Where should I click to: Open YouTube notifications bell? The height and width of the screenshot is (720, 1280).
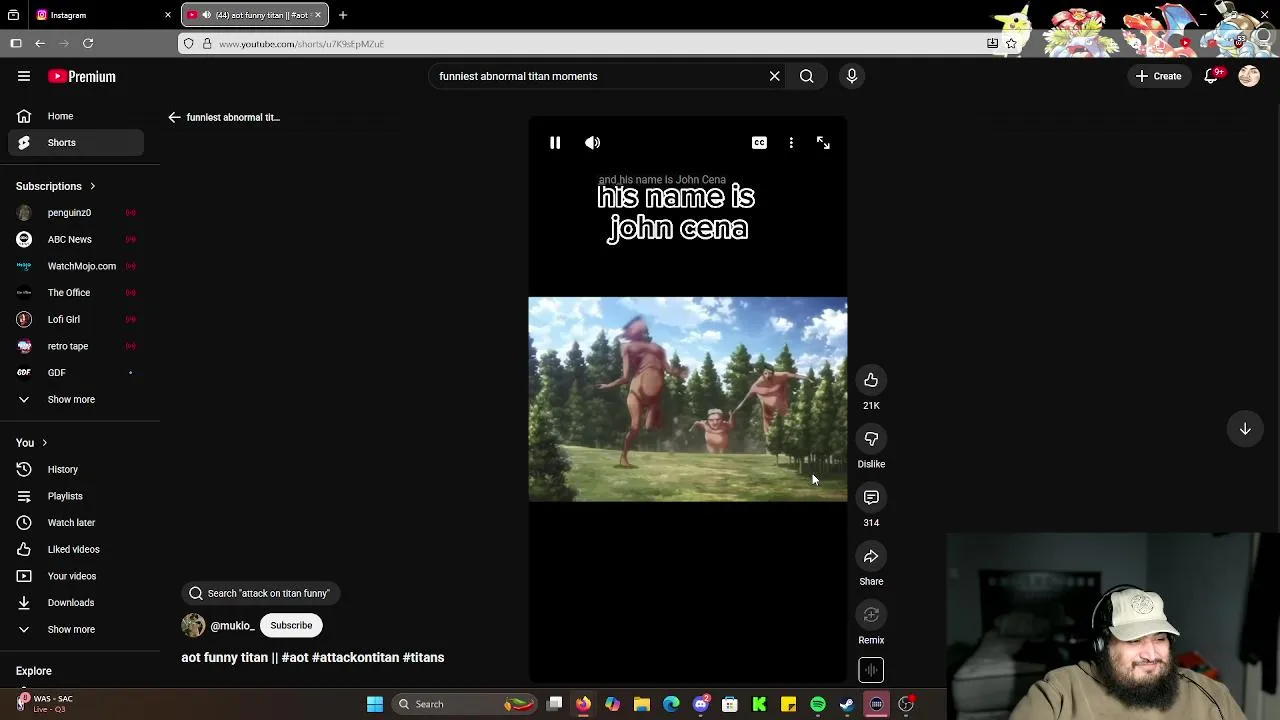pyautogui.click(x=1212, y=76)
